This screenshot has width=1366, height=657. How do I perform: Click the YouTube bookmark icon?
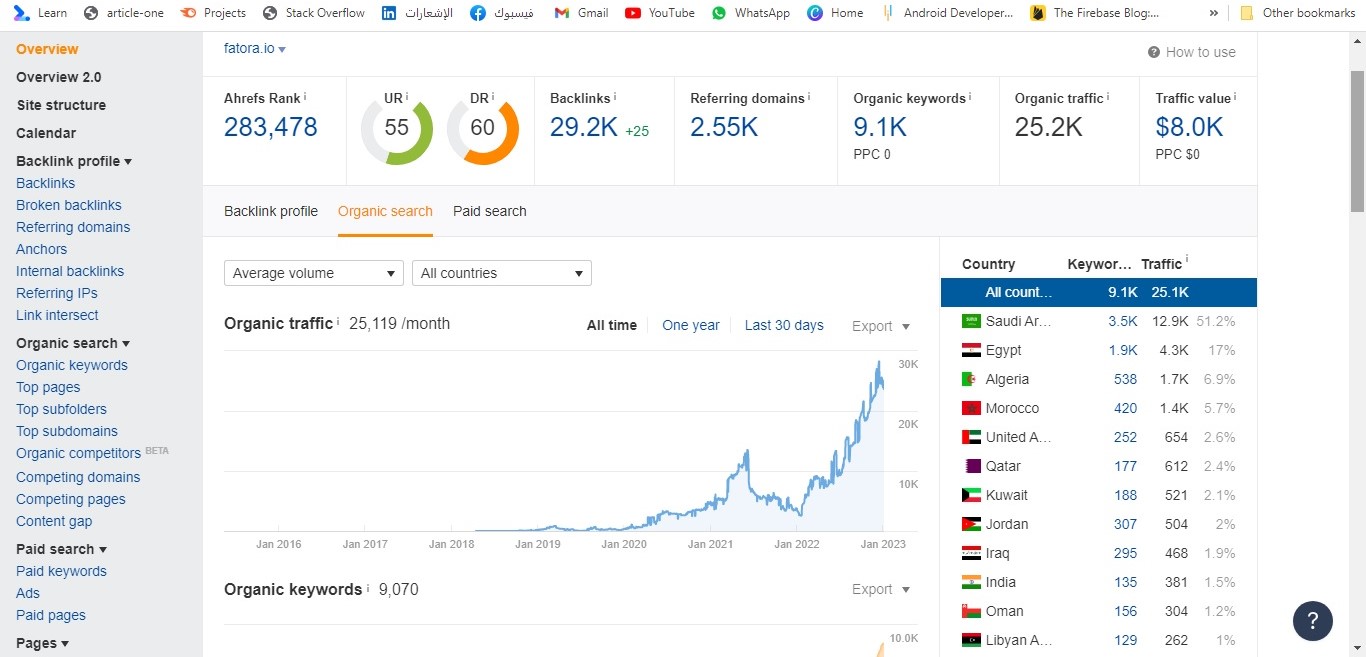tap(633, 13)
